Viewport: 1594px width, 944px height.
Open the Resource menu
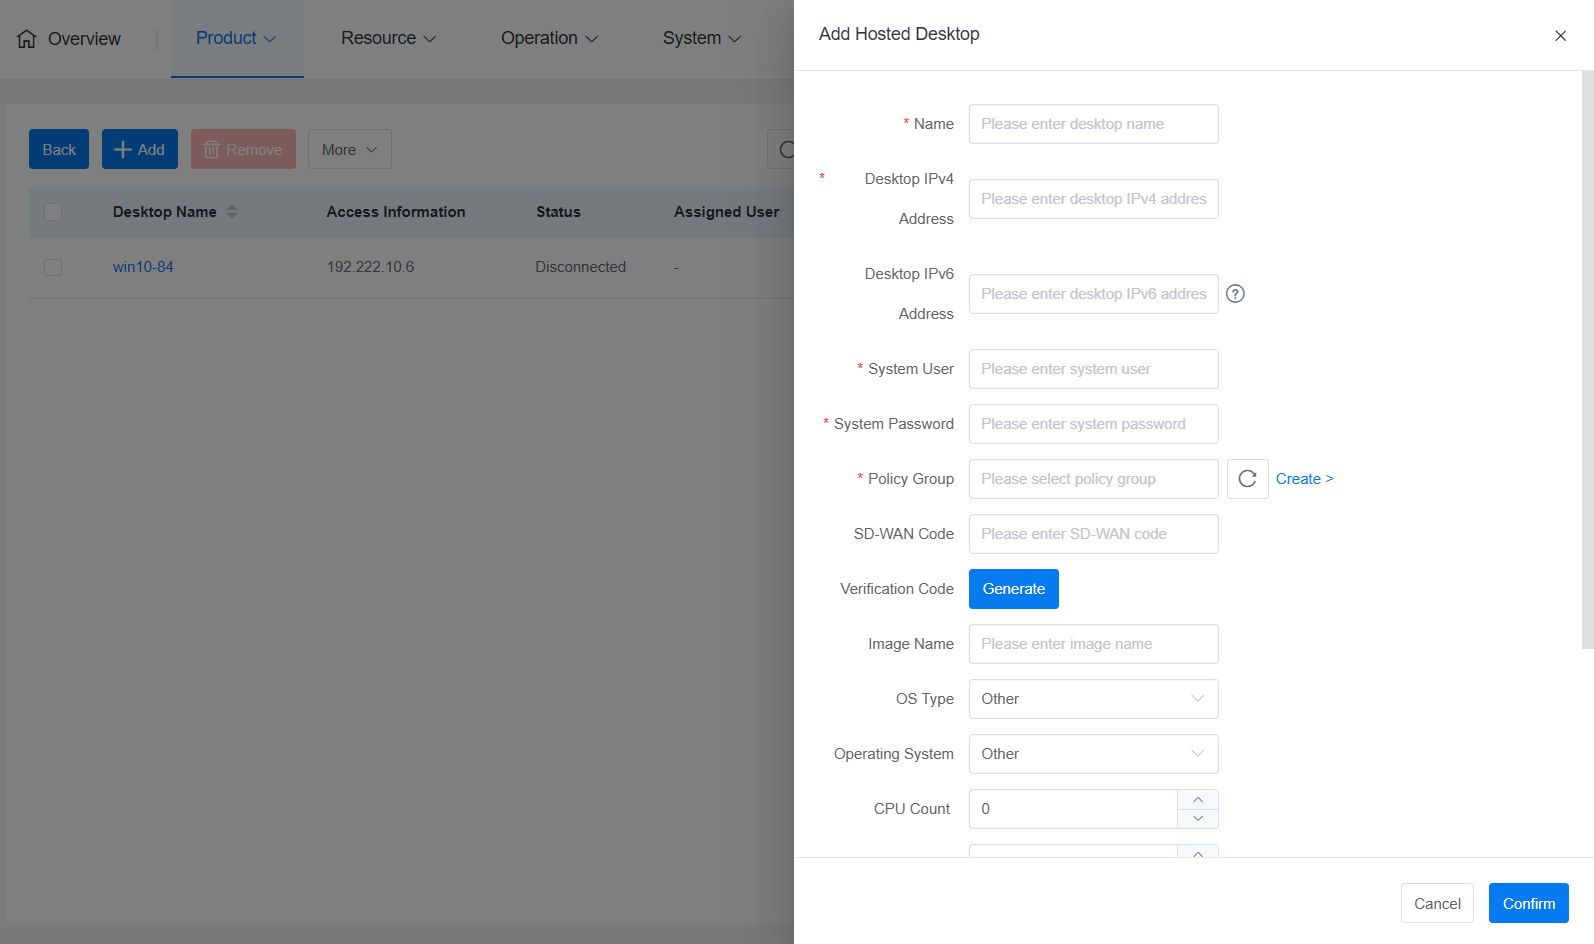click(388, 39)
